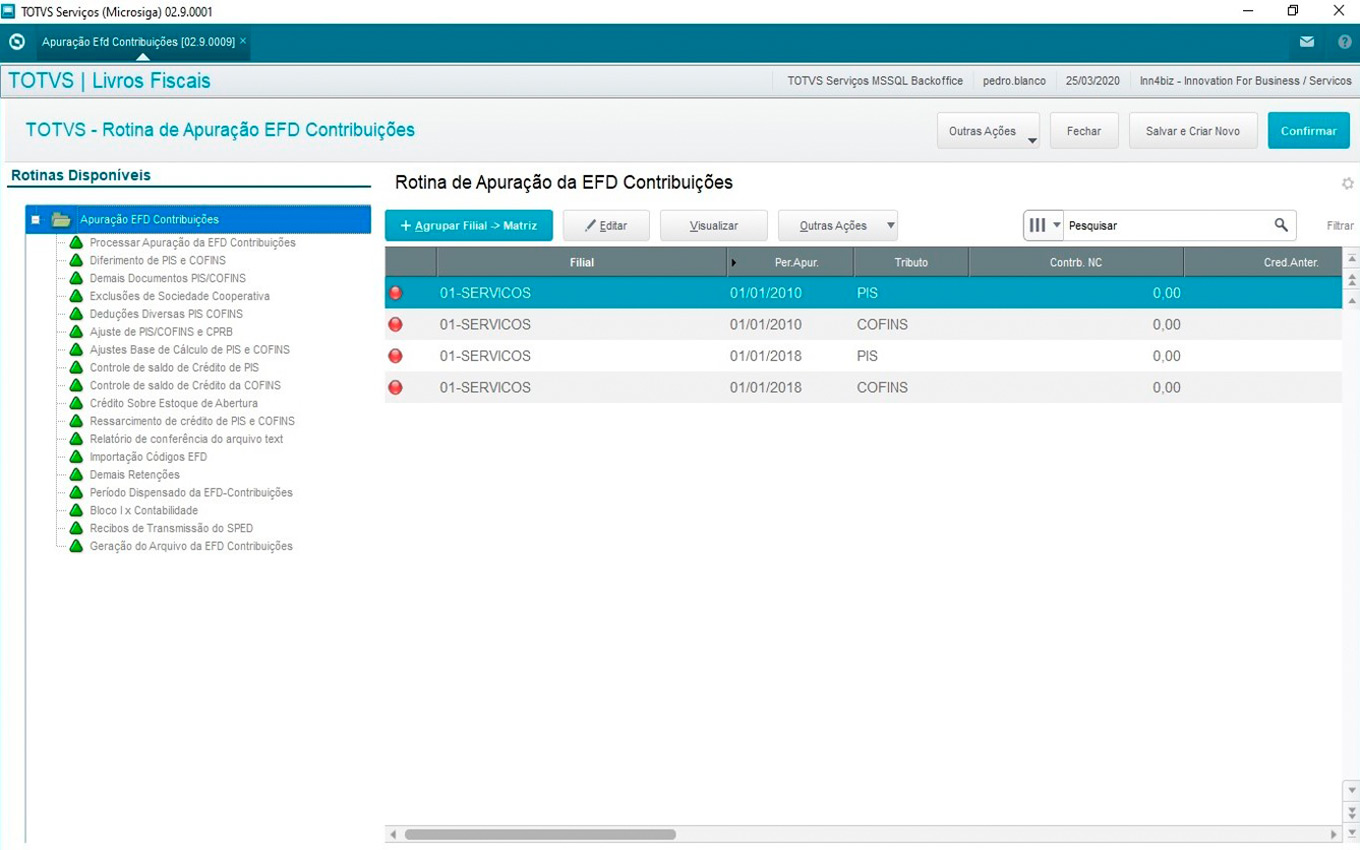
Task: Collapse the Apuração EFD Contribuições tree node
Action: pyautogui.click(x=36, y=220)
